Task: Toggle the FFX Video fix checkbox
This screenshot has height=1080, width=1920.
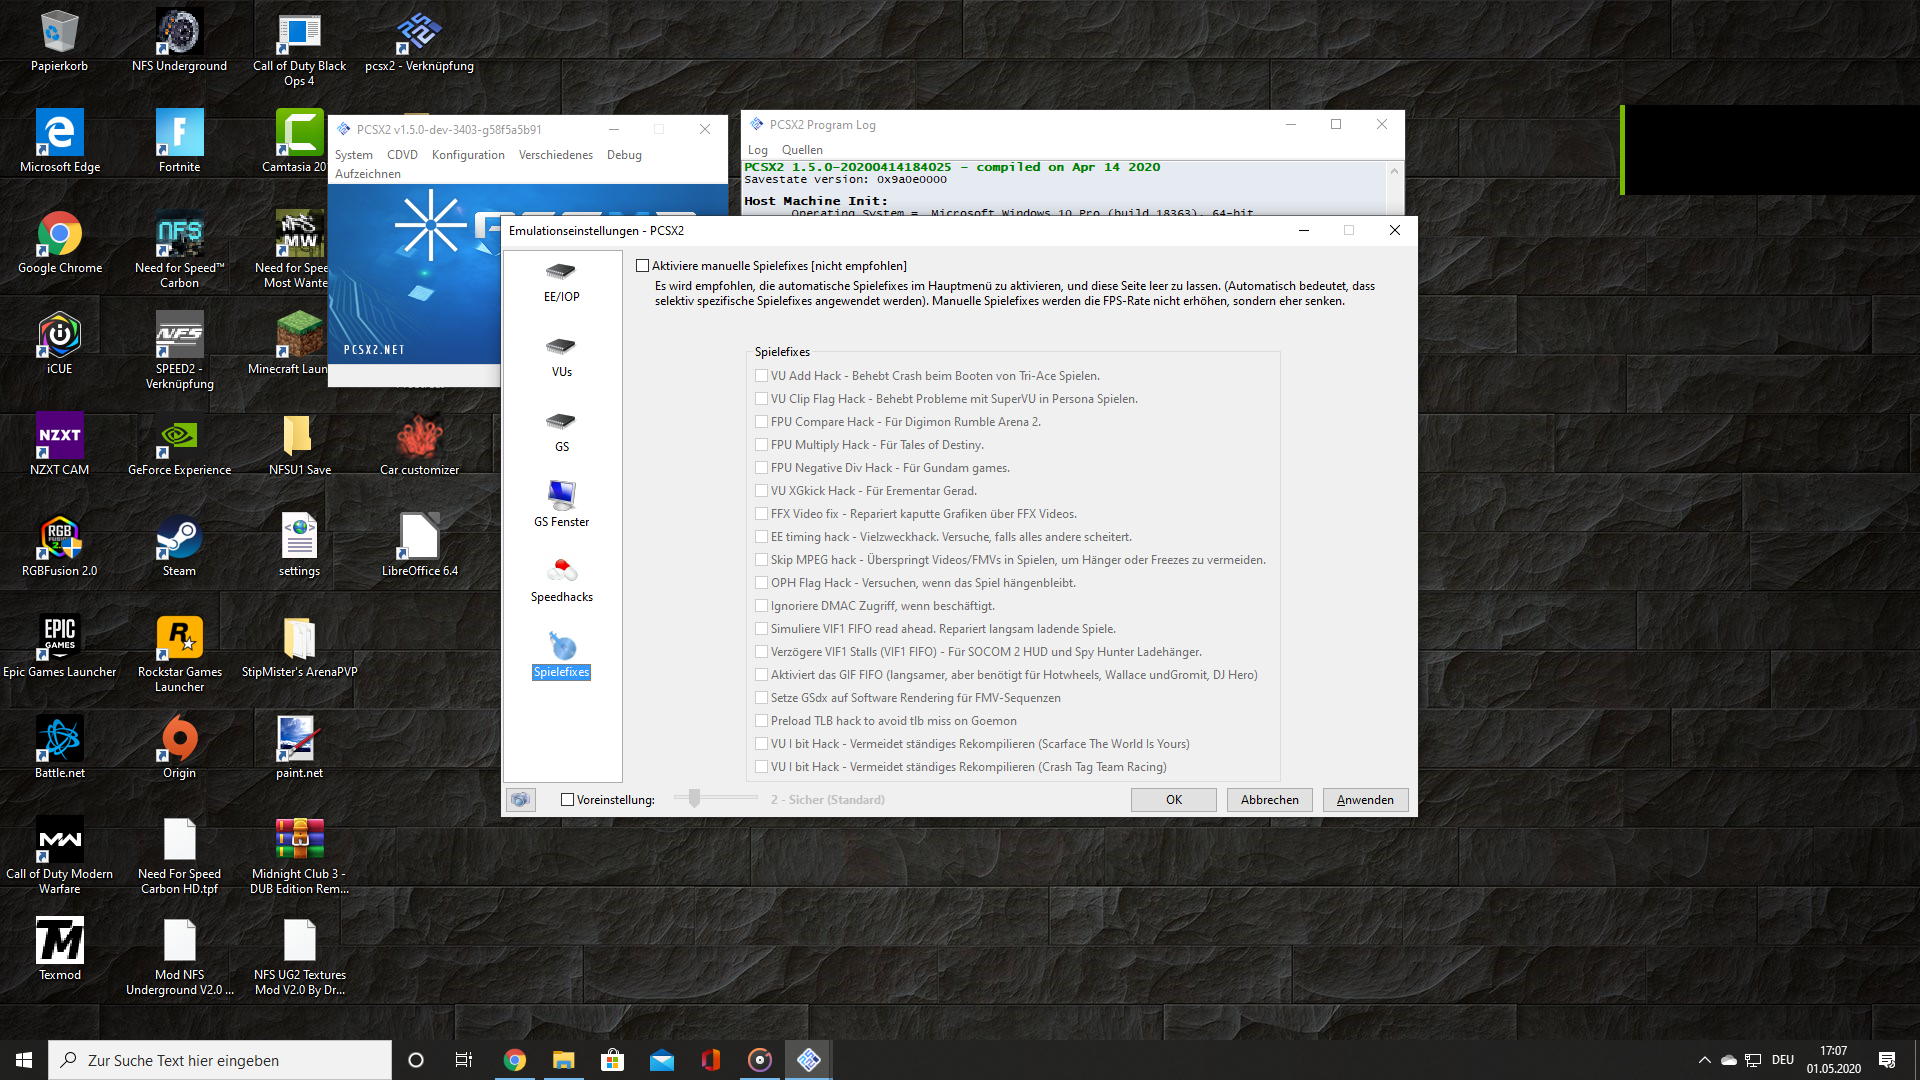Action: [x=761, y=514]
